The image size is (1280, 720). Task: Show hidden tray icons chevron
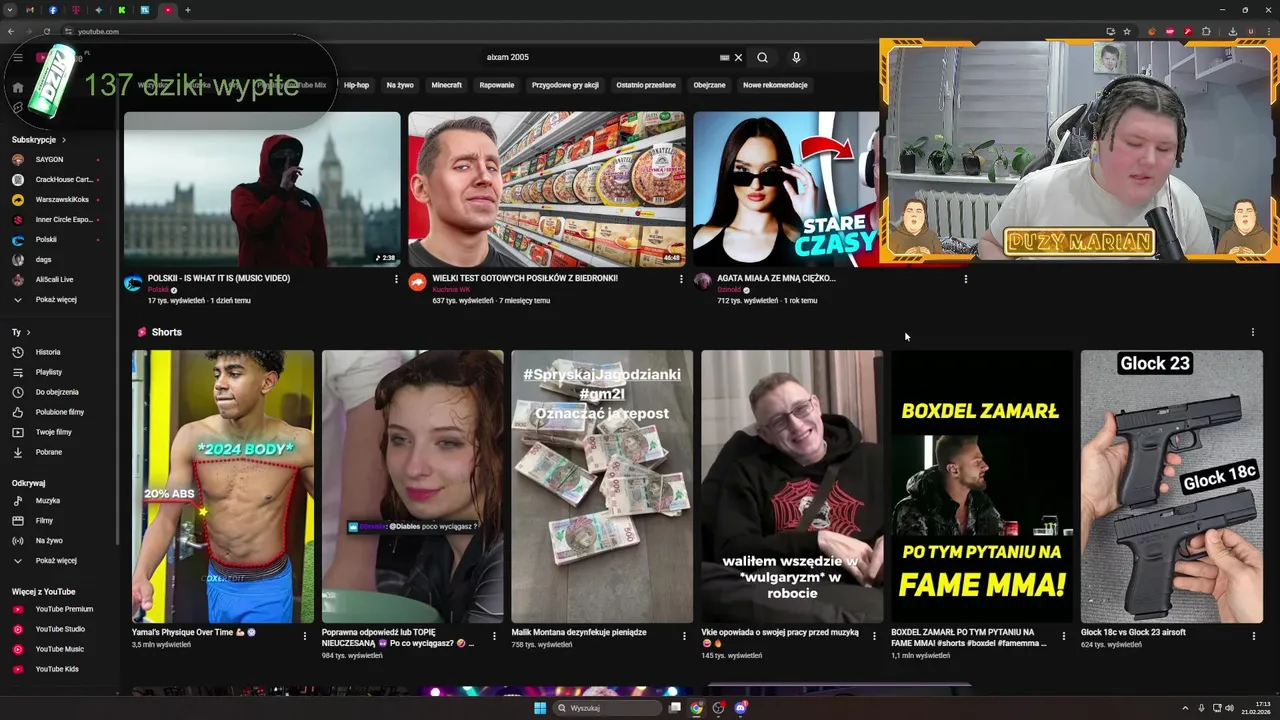[x=1186, y=708]
